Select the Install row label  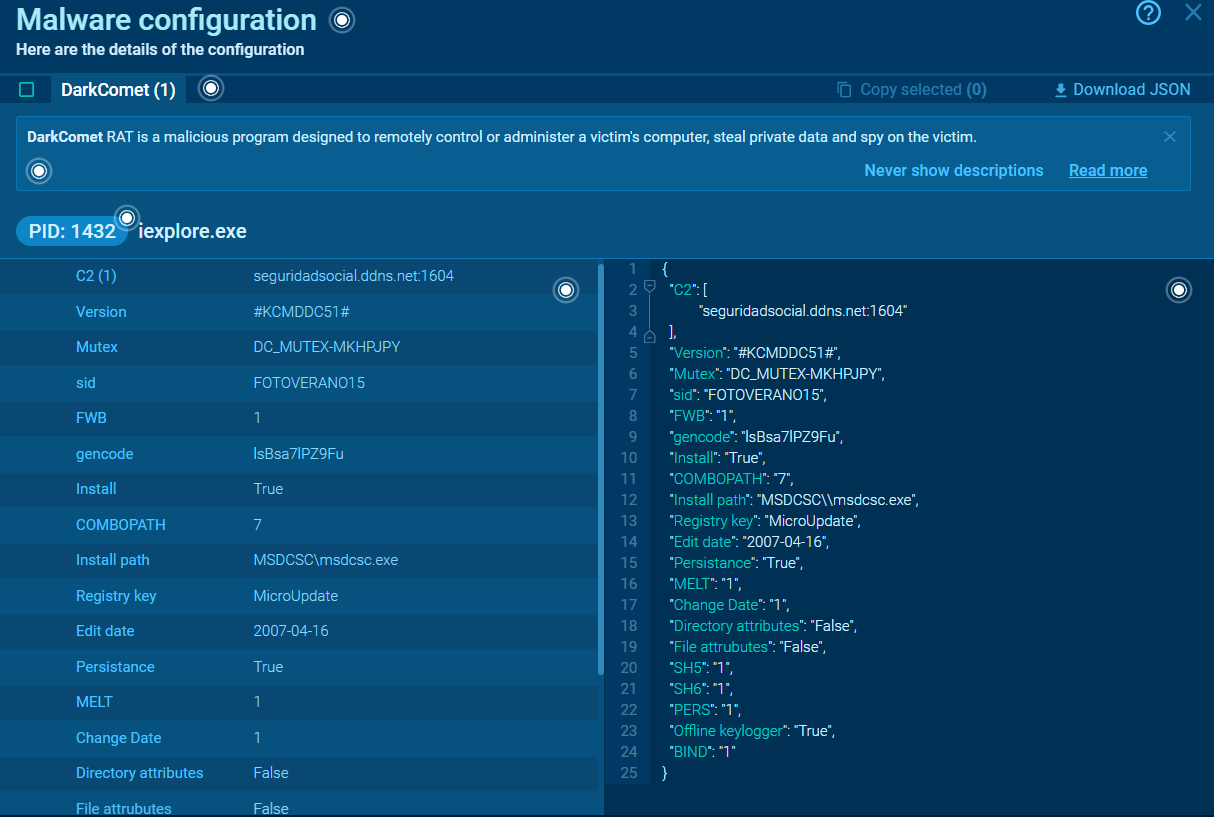(x=96, y=489)
